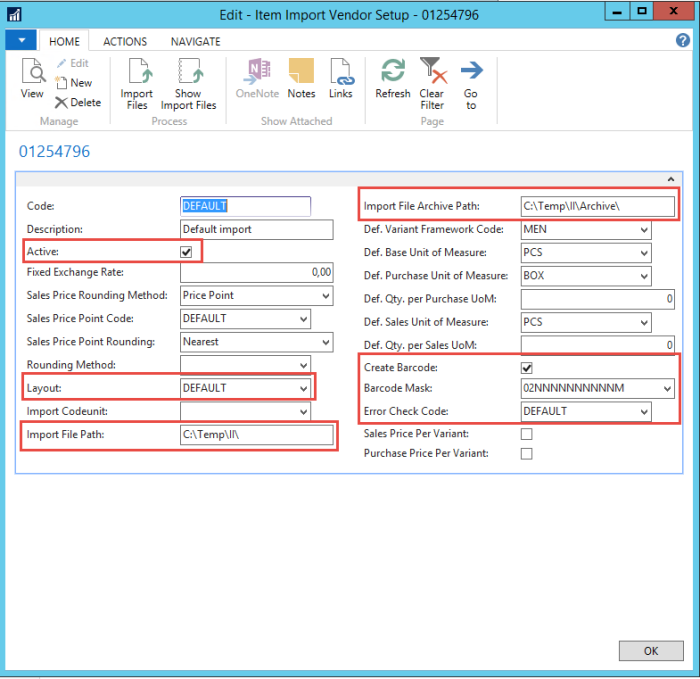Open Sales Price Rounding Method dropdown

324,296
